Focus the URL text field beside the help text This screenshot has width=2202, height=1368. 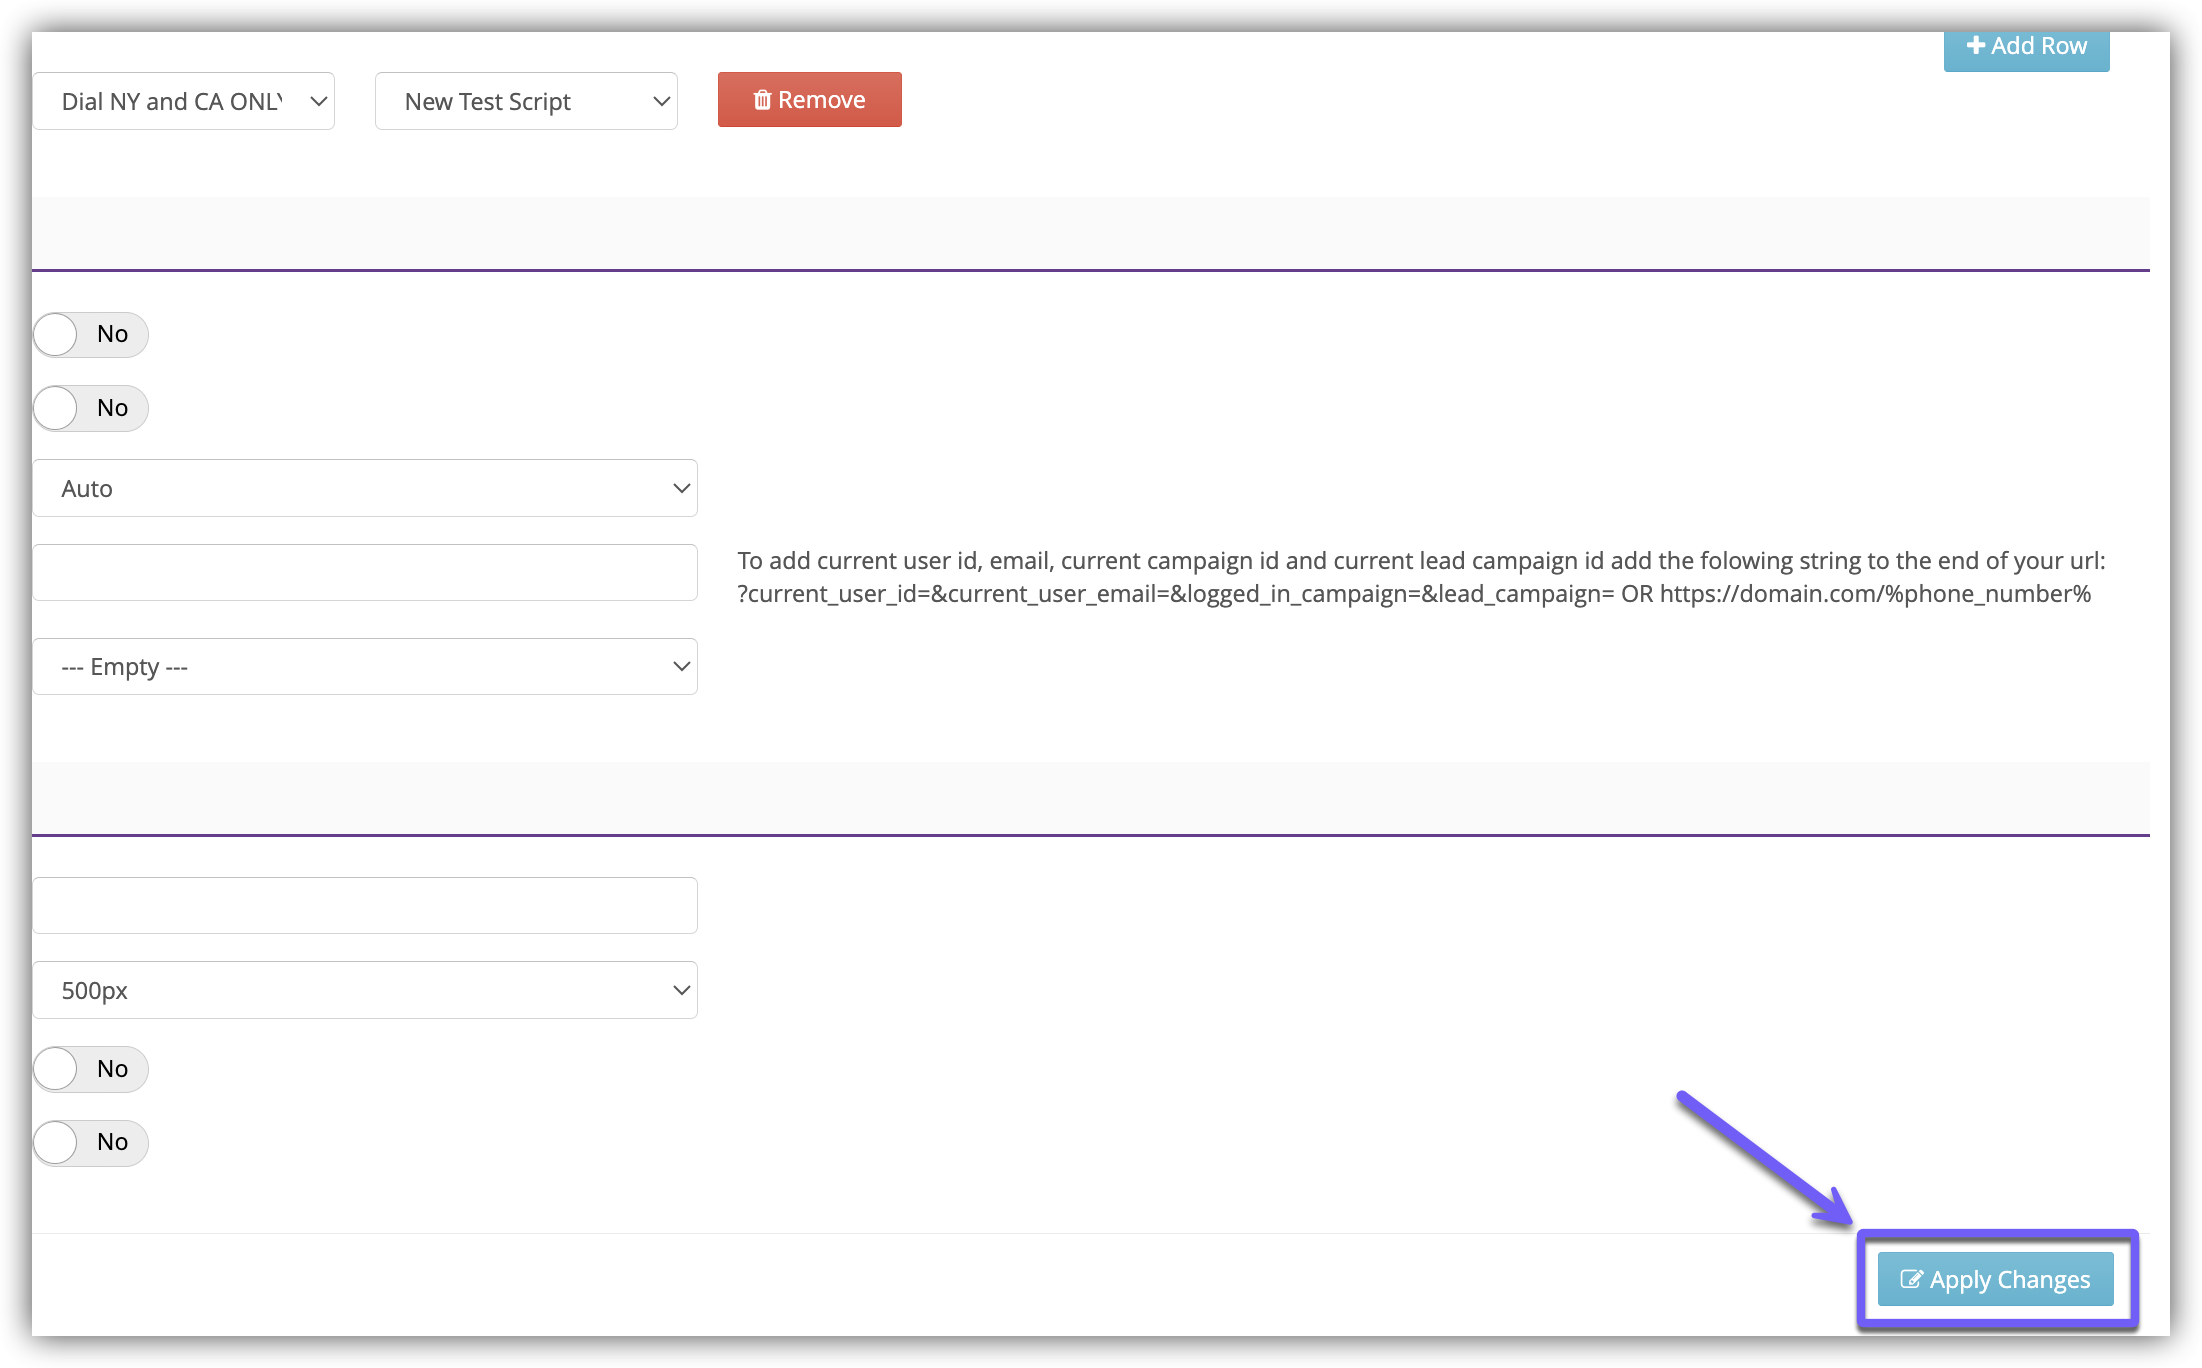click(x=365, y=572)
